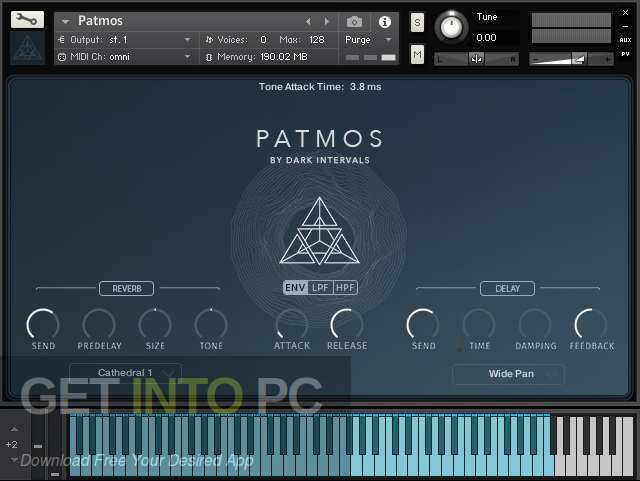Switch to the ENV tab
Viewport: 640px width, 481px height.
[x=296, y=287]
